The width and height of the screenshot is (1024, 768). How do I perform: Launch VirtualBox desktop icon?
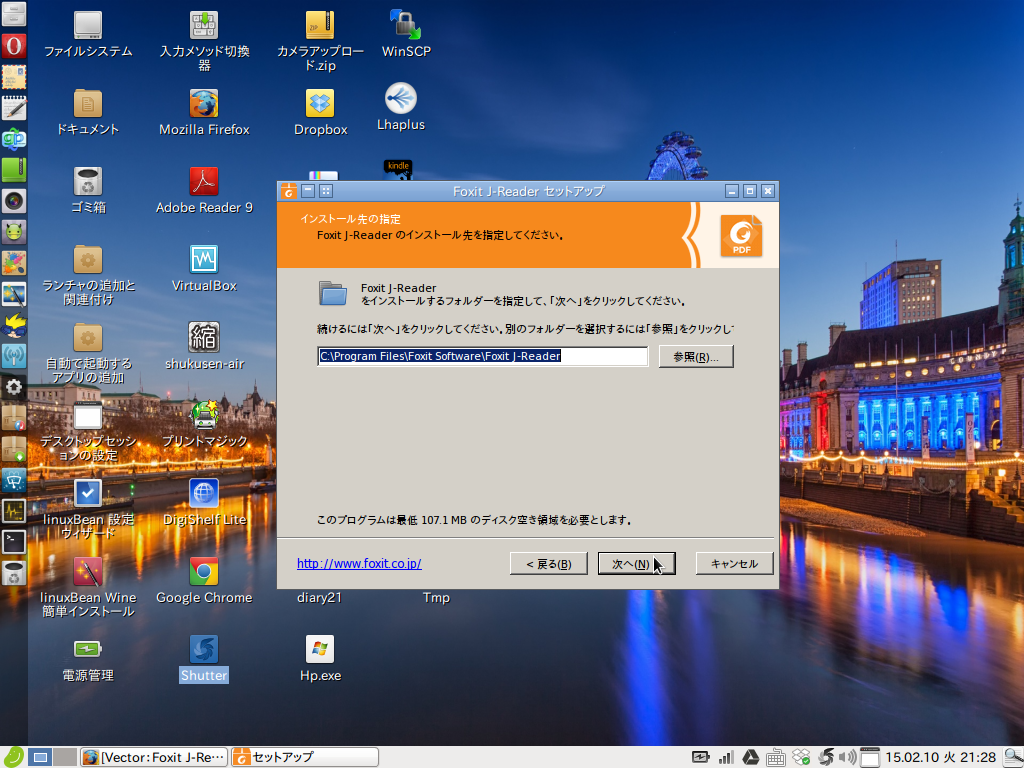(x=204, y=259)
